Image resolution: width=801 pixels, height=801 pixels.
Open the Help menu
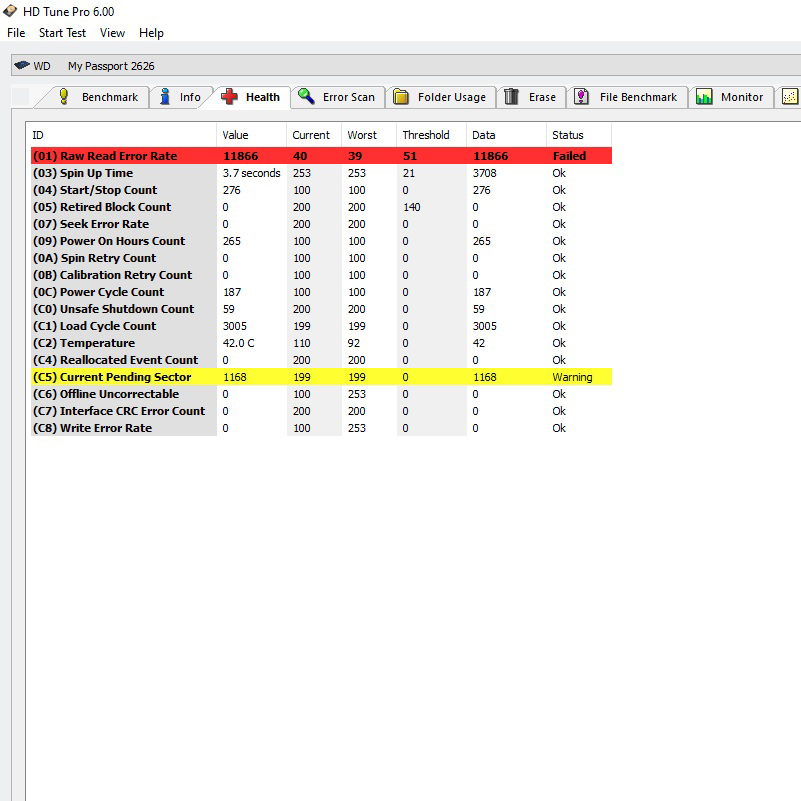tap(151, 33)
